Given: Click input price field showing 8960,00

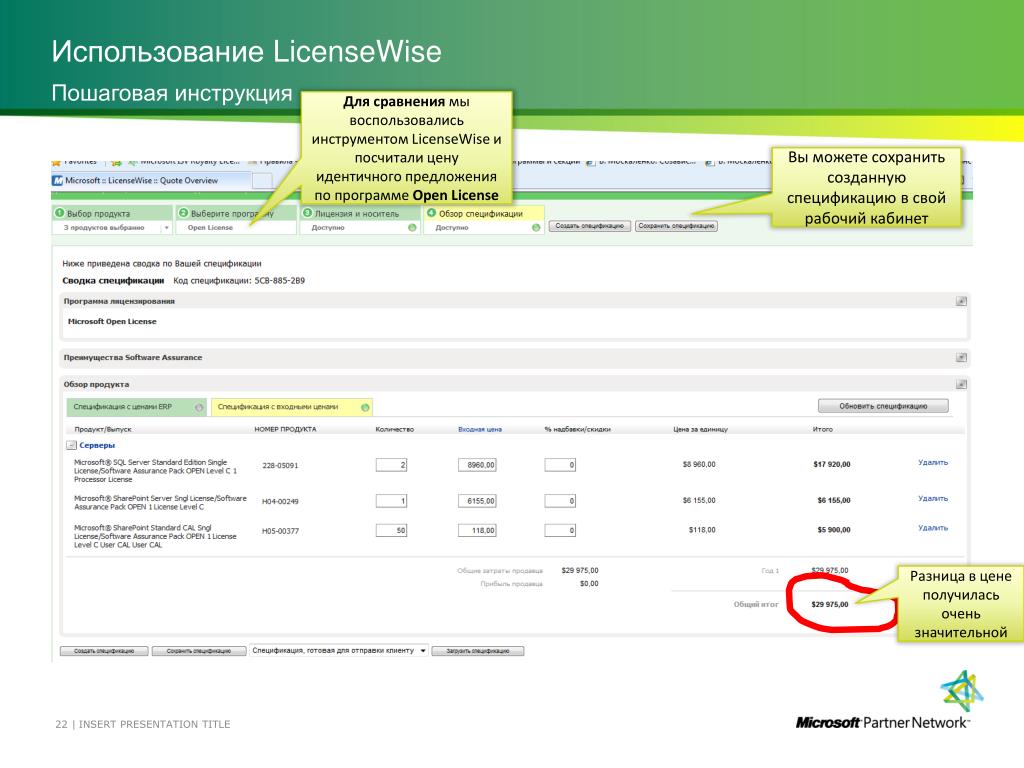Looking at the screenshot, I should click(477, 465).
